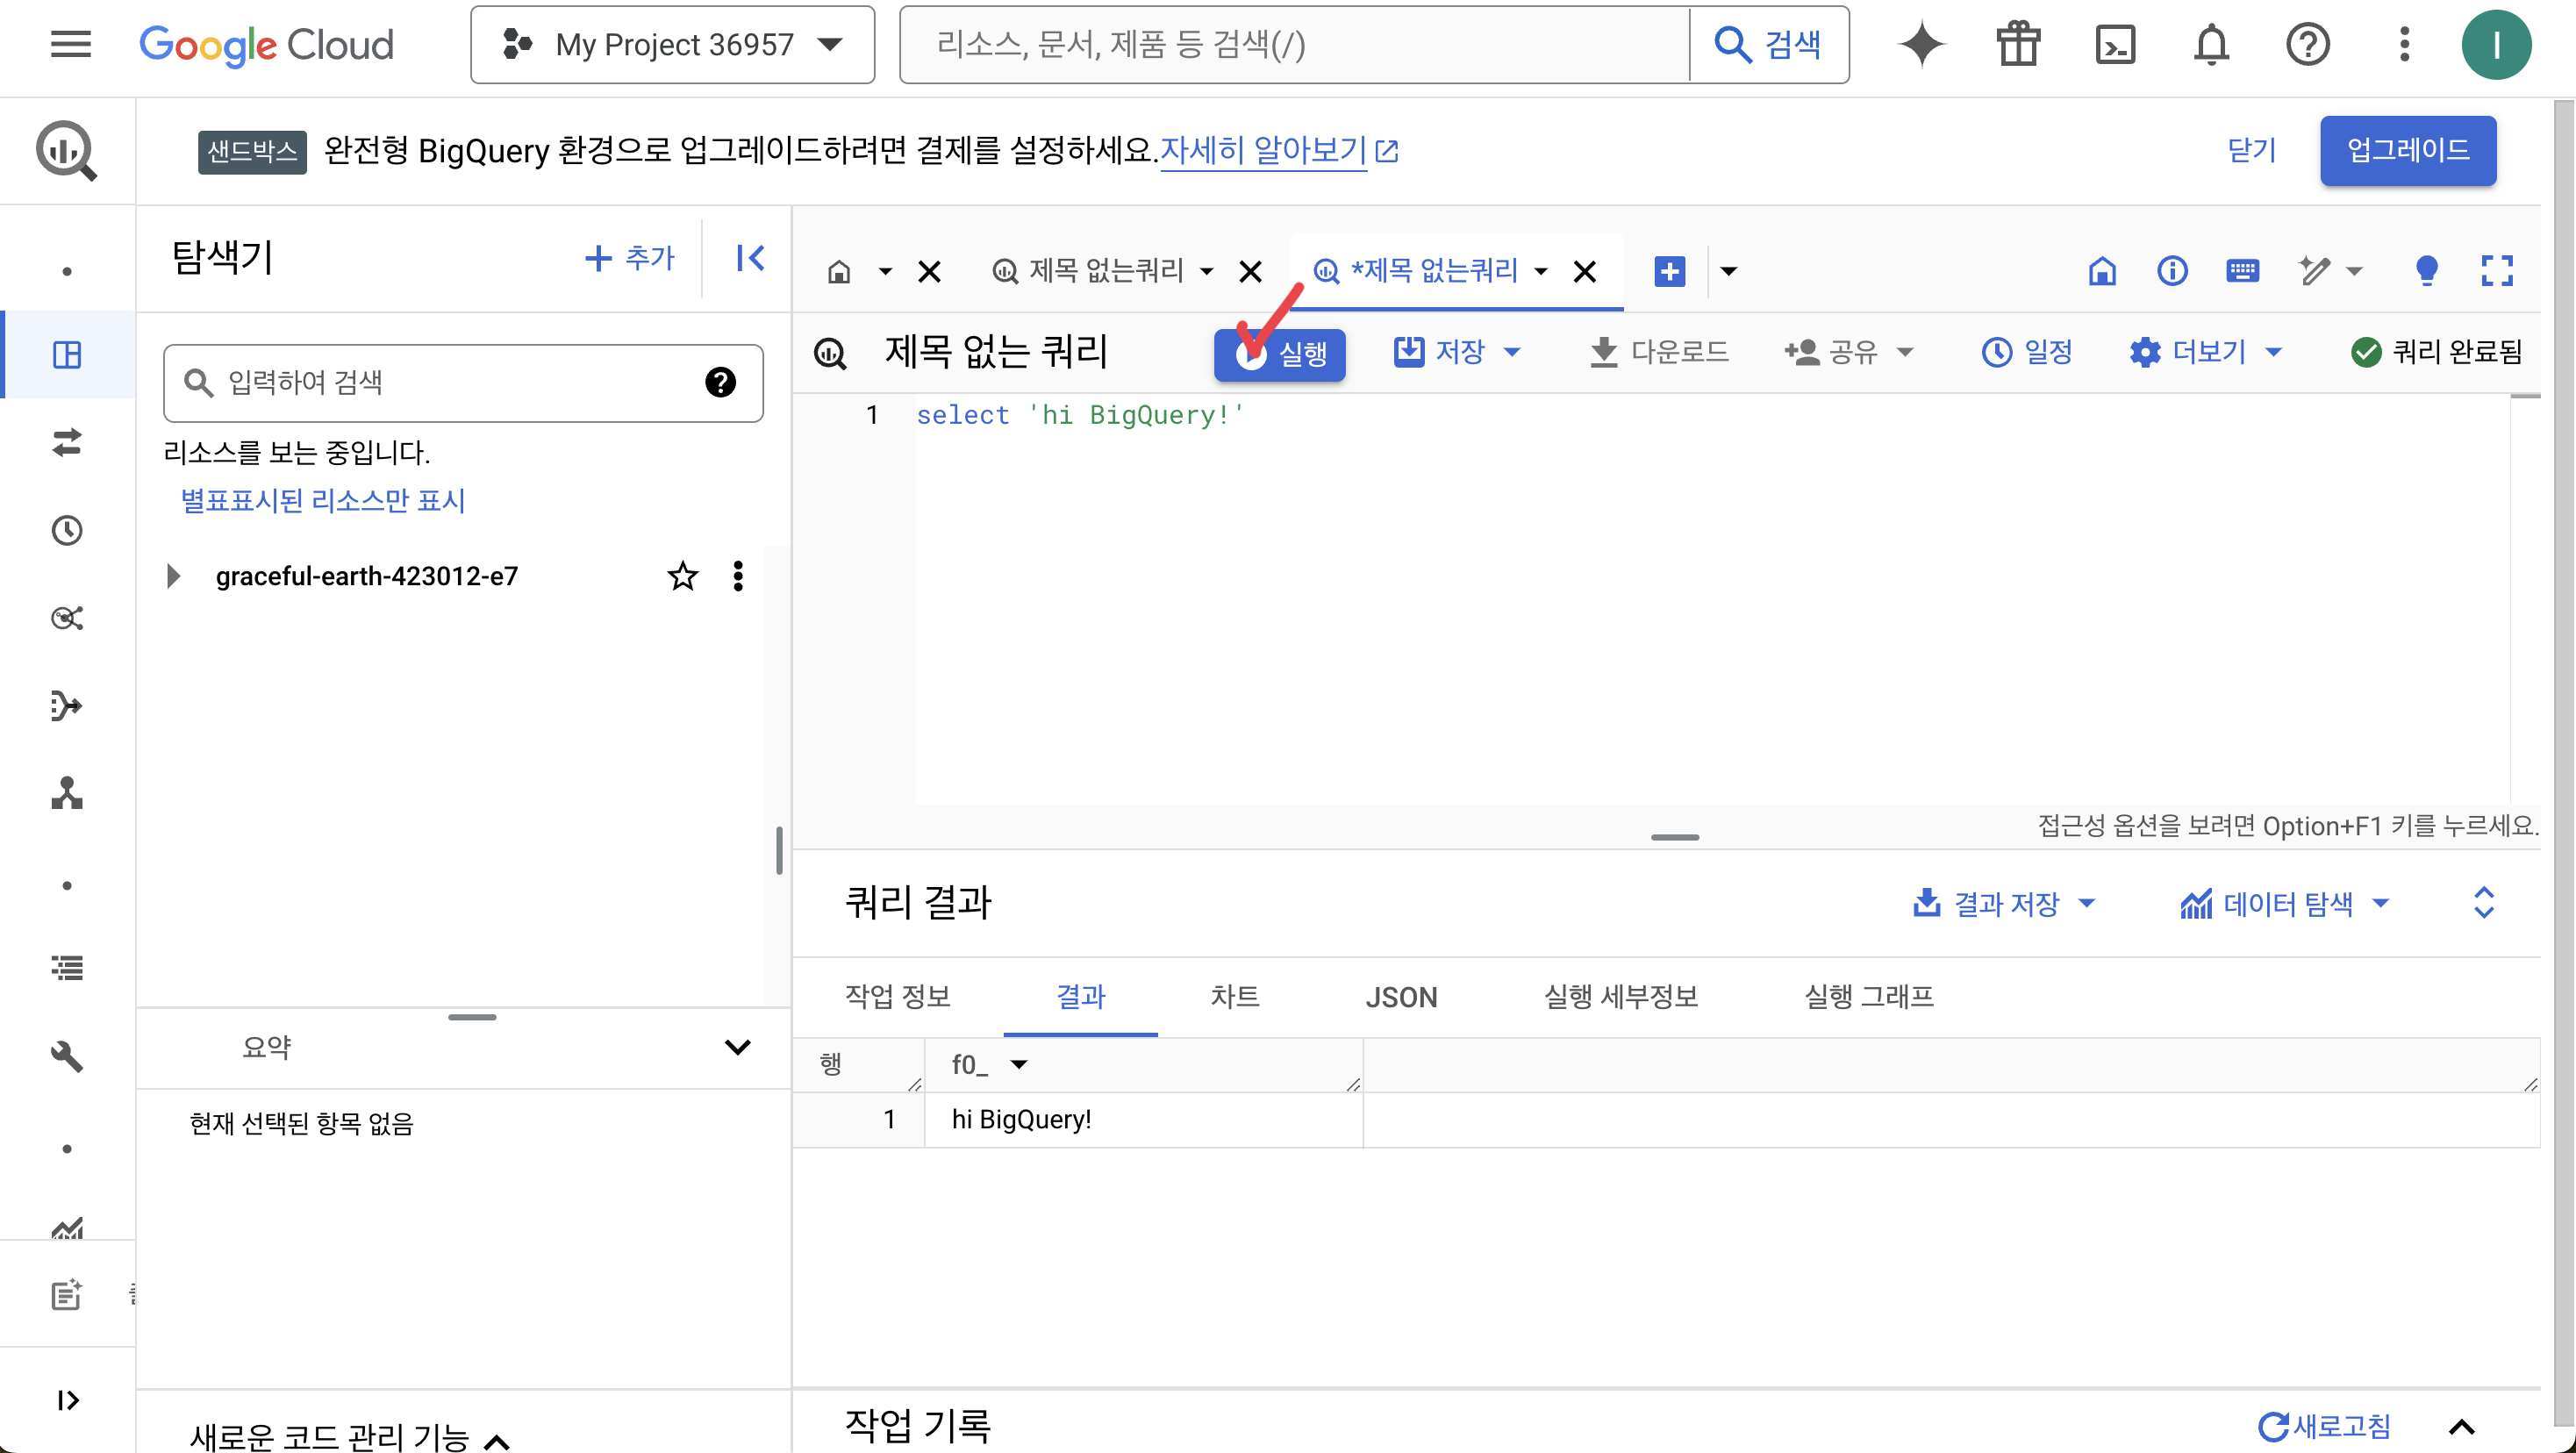Open scheduled queries clock in sidebar
Viewport: 2576px width, 1453px height.
[67, 530]
